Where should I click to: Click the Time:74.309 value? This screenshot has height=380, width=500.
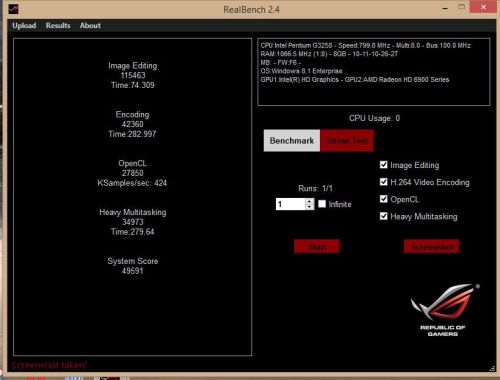pyautogui.click(x=133, y=85)
